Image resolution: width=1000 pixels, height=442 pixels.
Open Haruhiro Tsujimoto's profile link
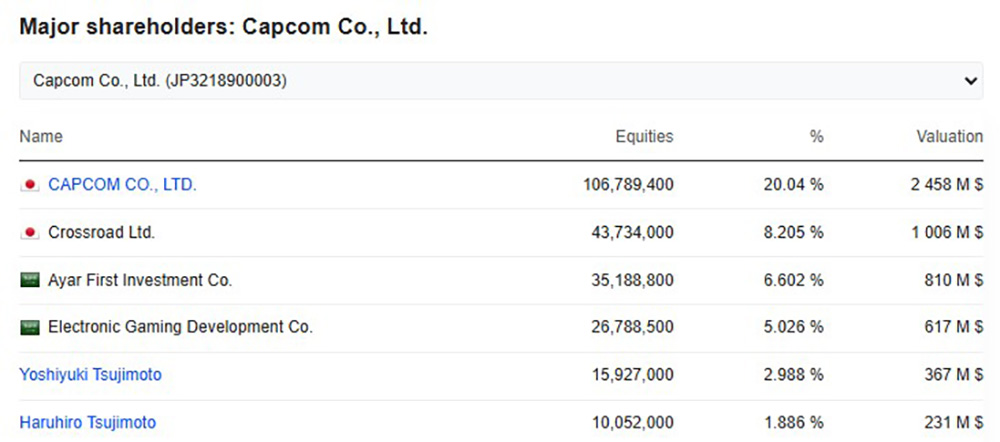click(87, 423)
